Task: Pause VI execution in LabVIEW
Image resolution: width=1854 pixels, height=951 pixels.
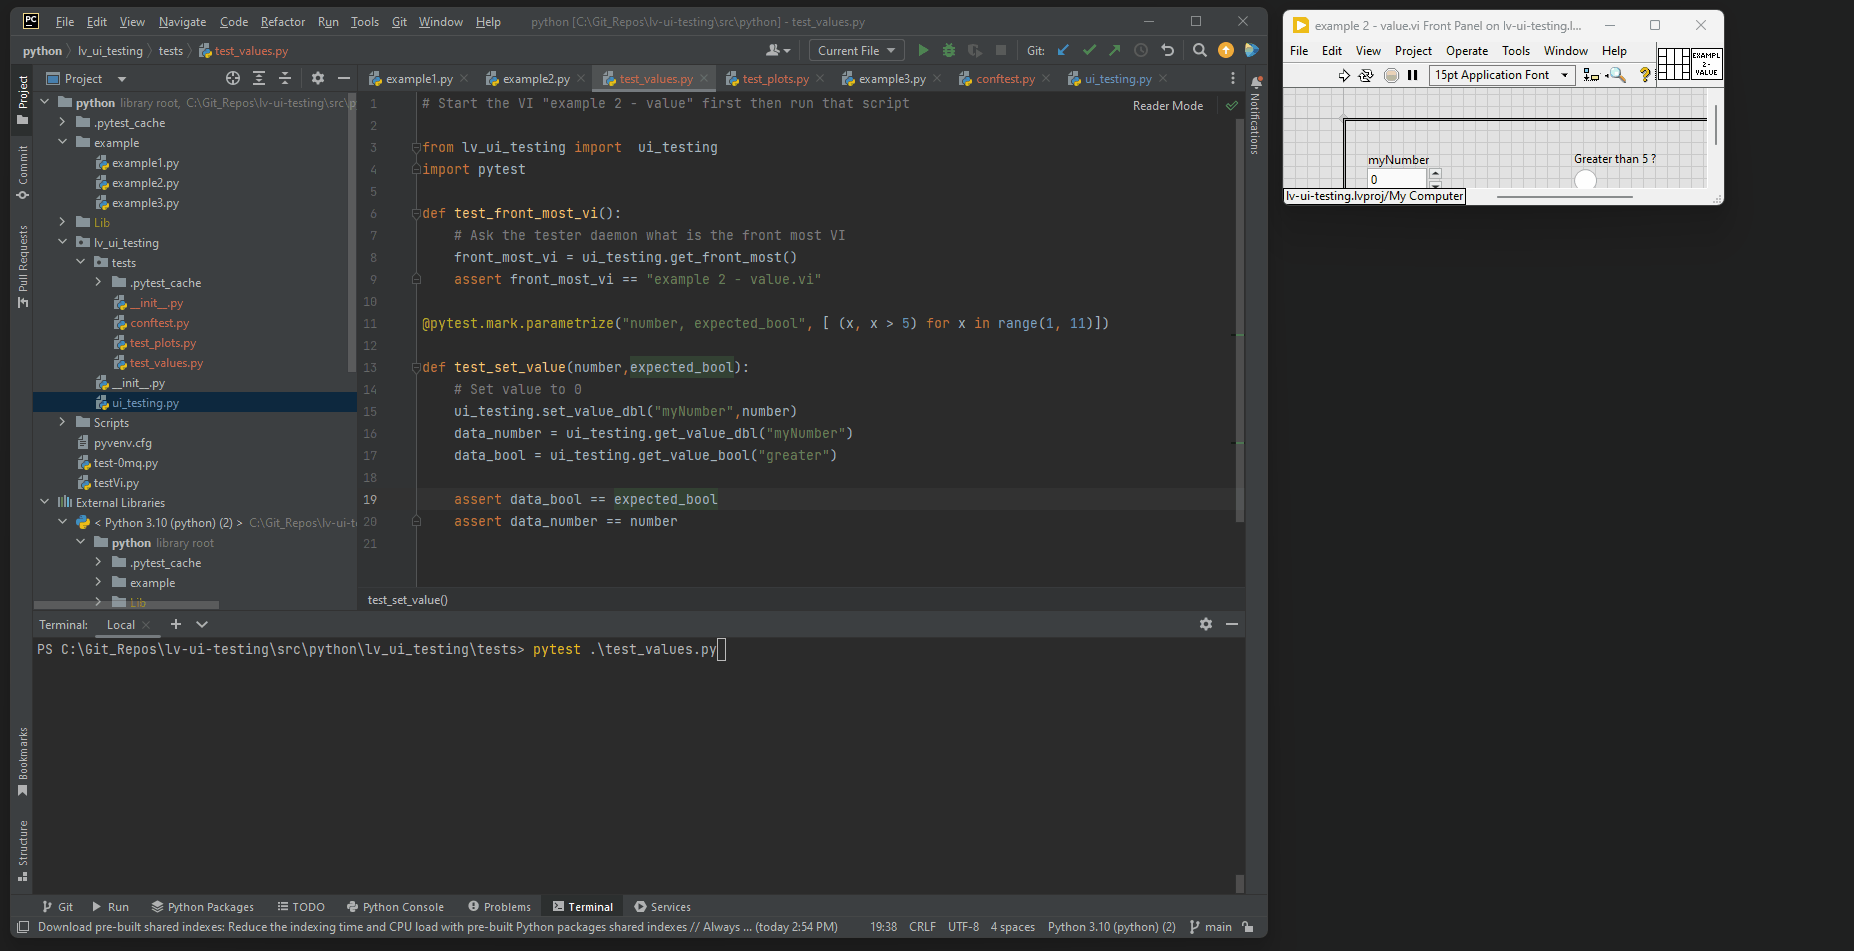Action: (1414, 75)
